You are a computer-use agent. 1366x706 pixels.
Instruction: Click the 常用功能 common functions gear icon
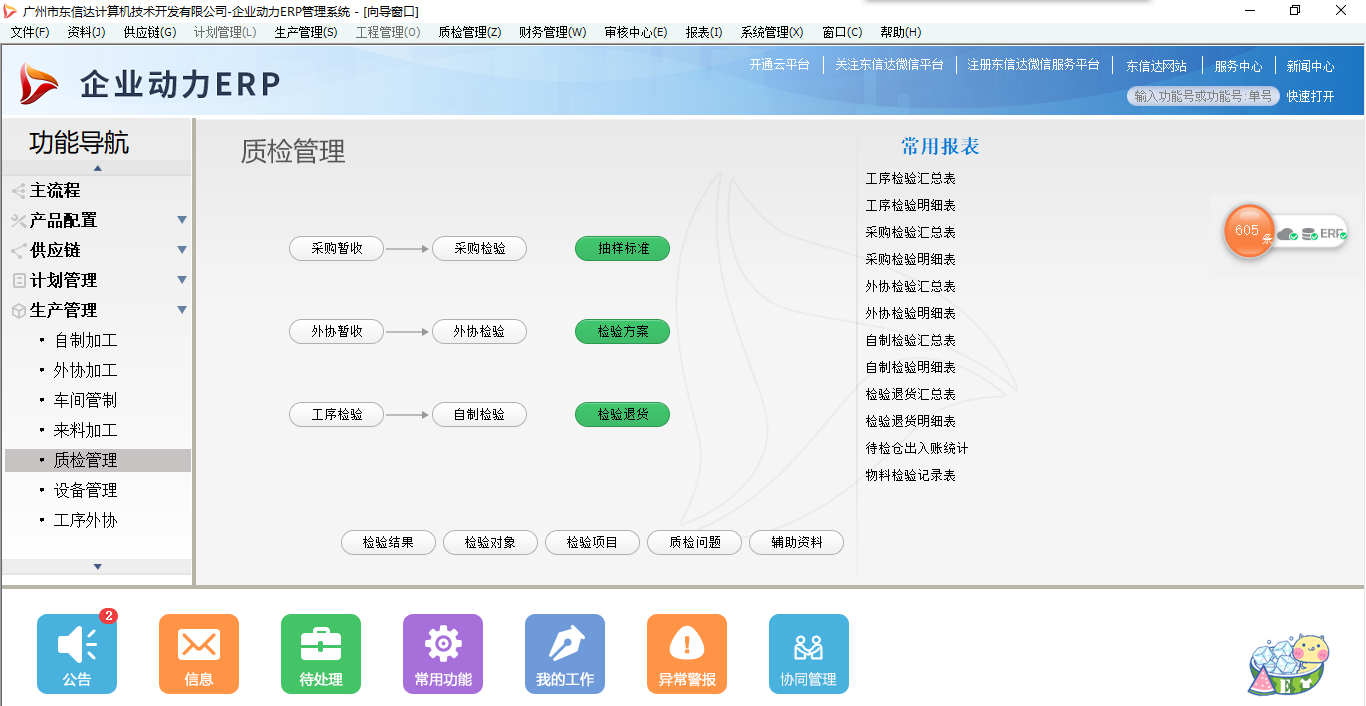coord(442,653)
